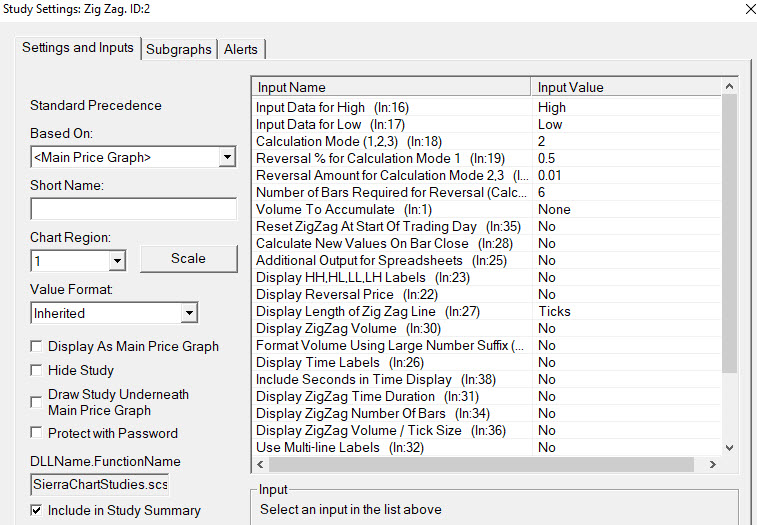Viewport: 757px width, 525px height.
Task: Open the Alerts tab
Action: [x=240, y=49]
